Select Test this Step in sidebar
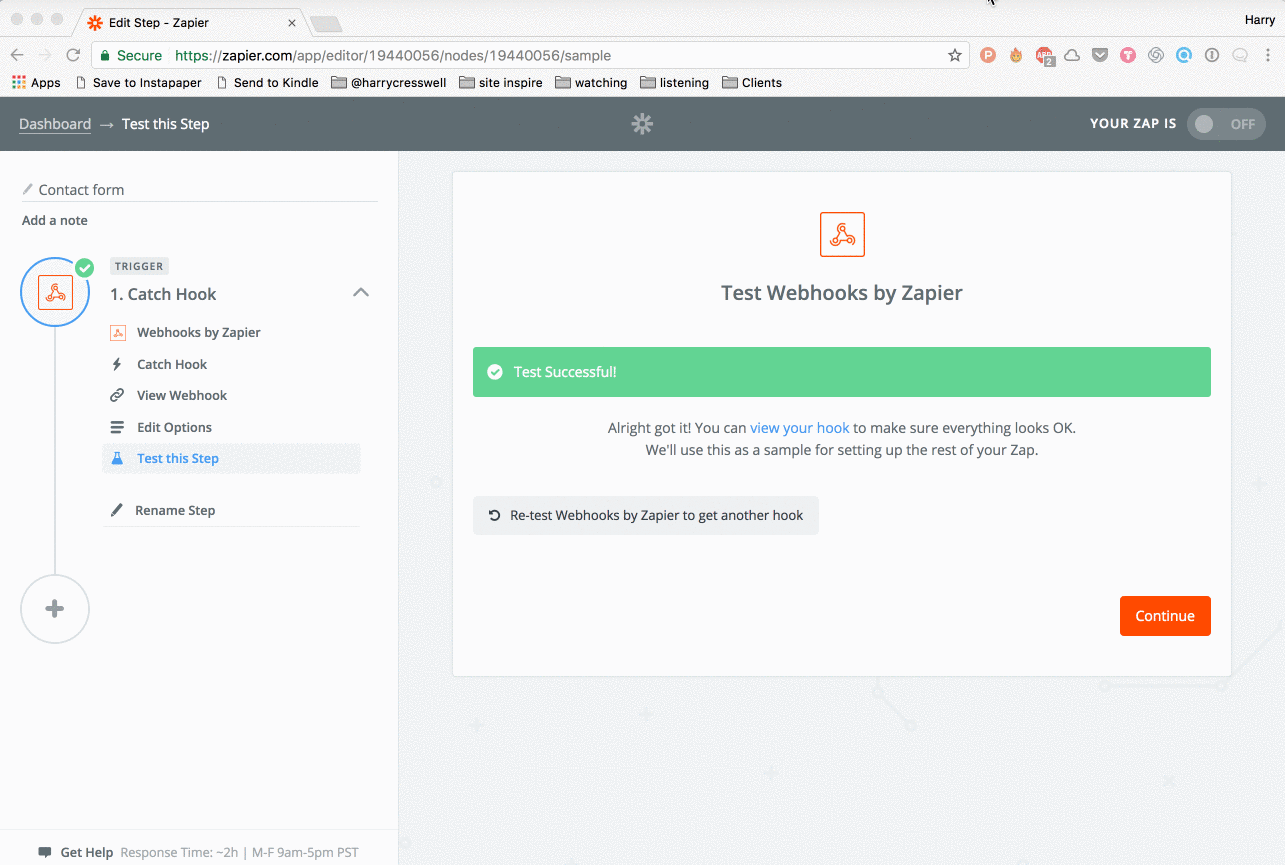This screenshot has width=1285, height=865. coord(231,458)
